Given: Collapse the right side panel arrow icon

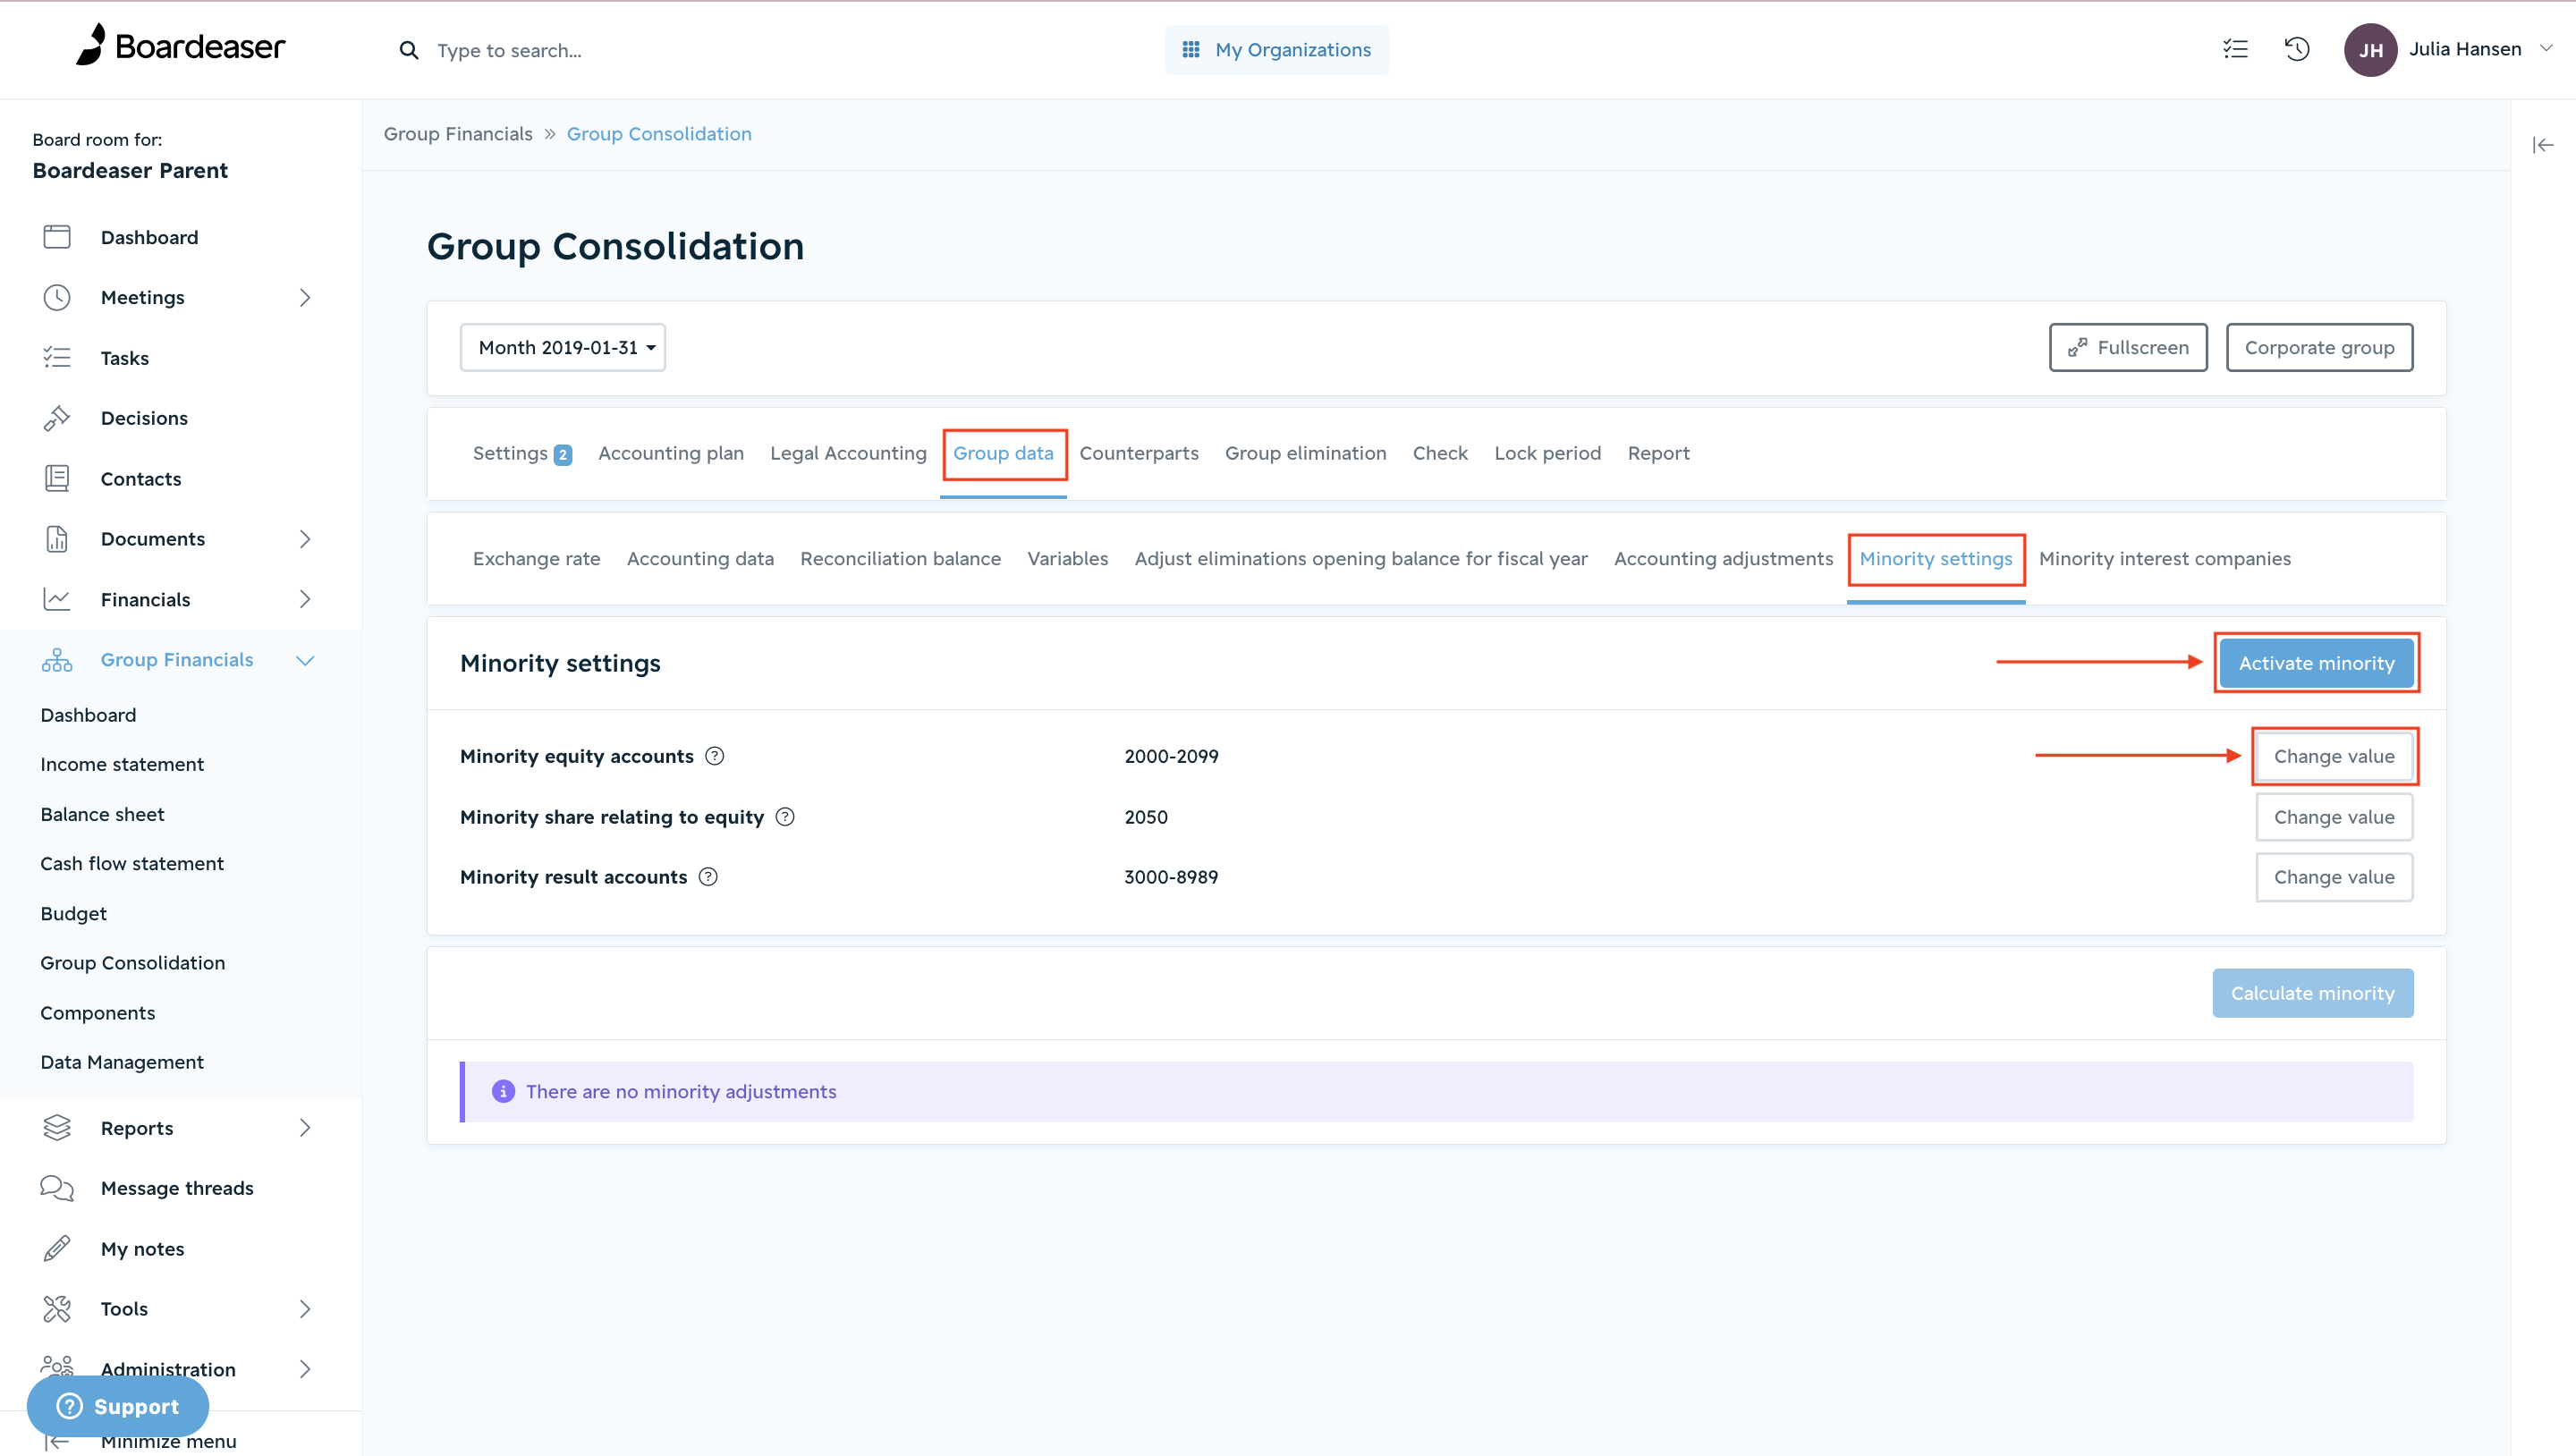Looking at the screenshot, I should pos(2542,145).
